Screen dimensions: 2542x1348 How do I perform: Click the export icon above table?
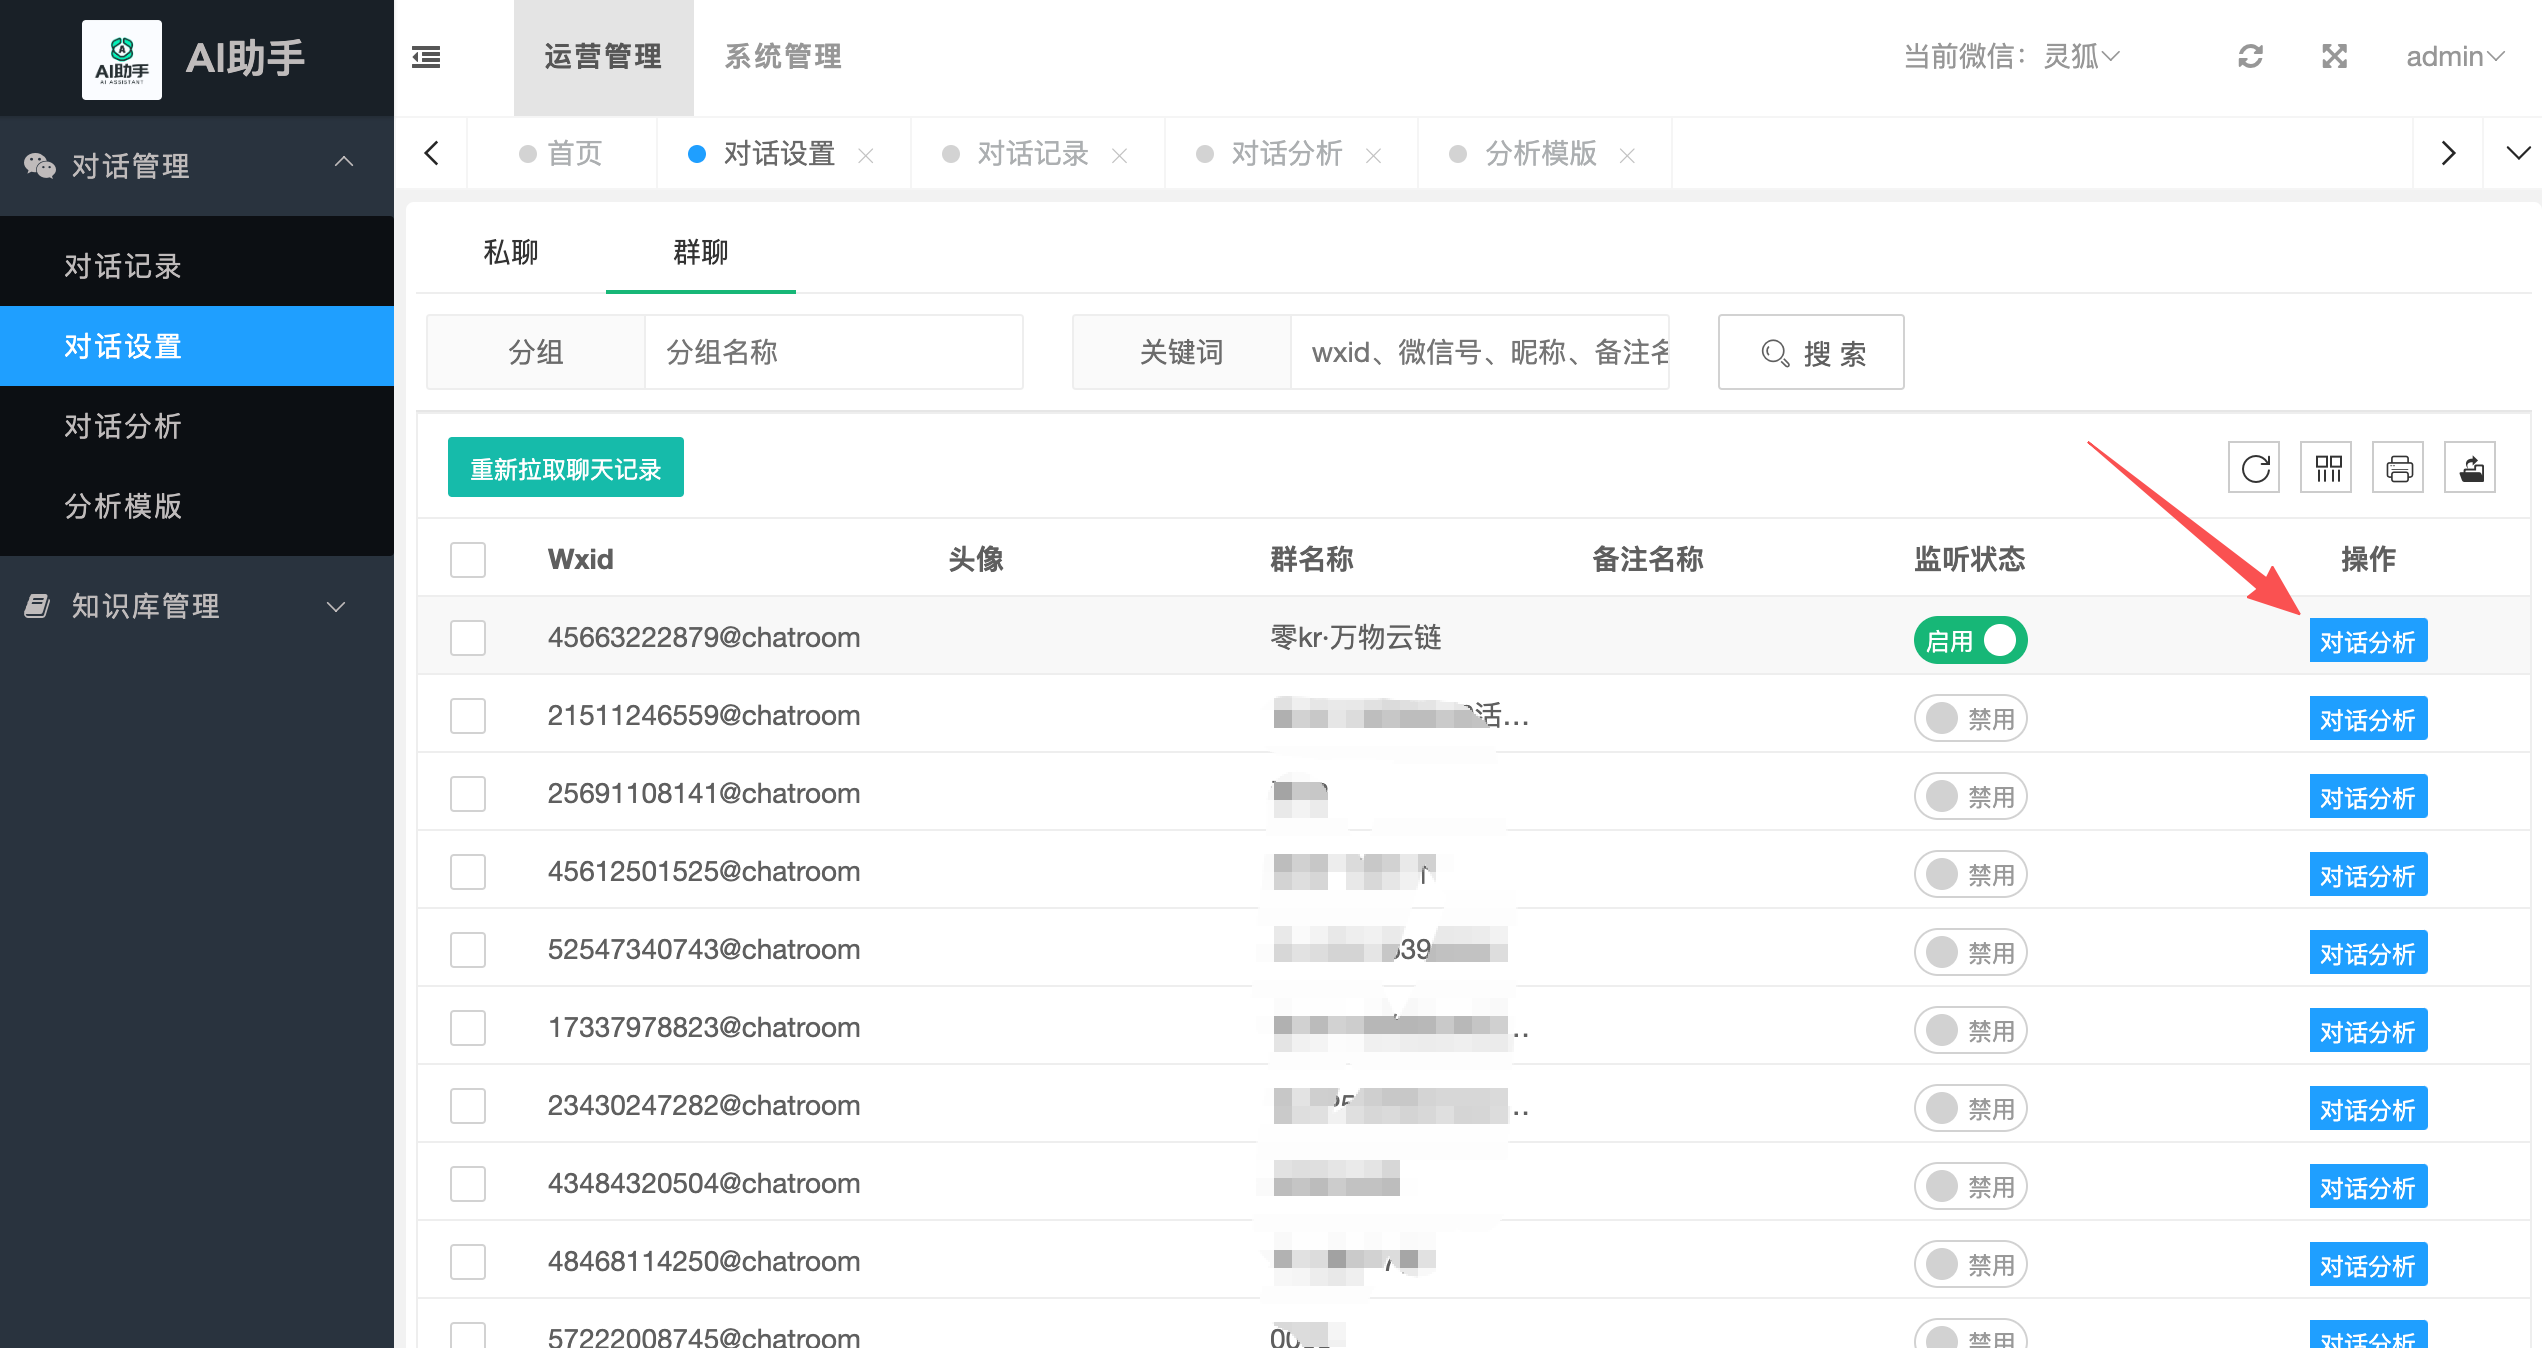point(2471,468)
